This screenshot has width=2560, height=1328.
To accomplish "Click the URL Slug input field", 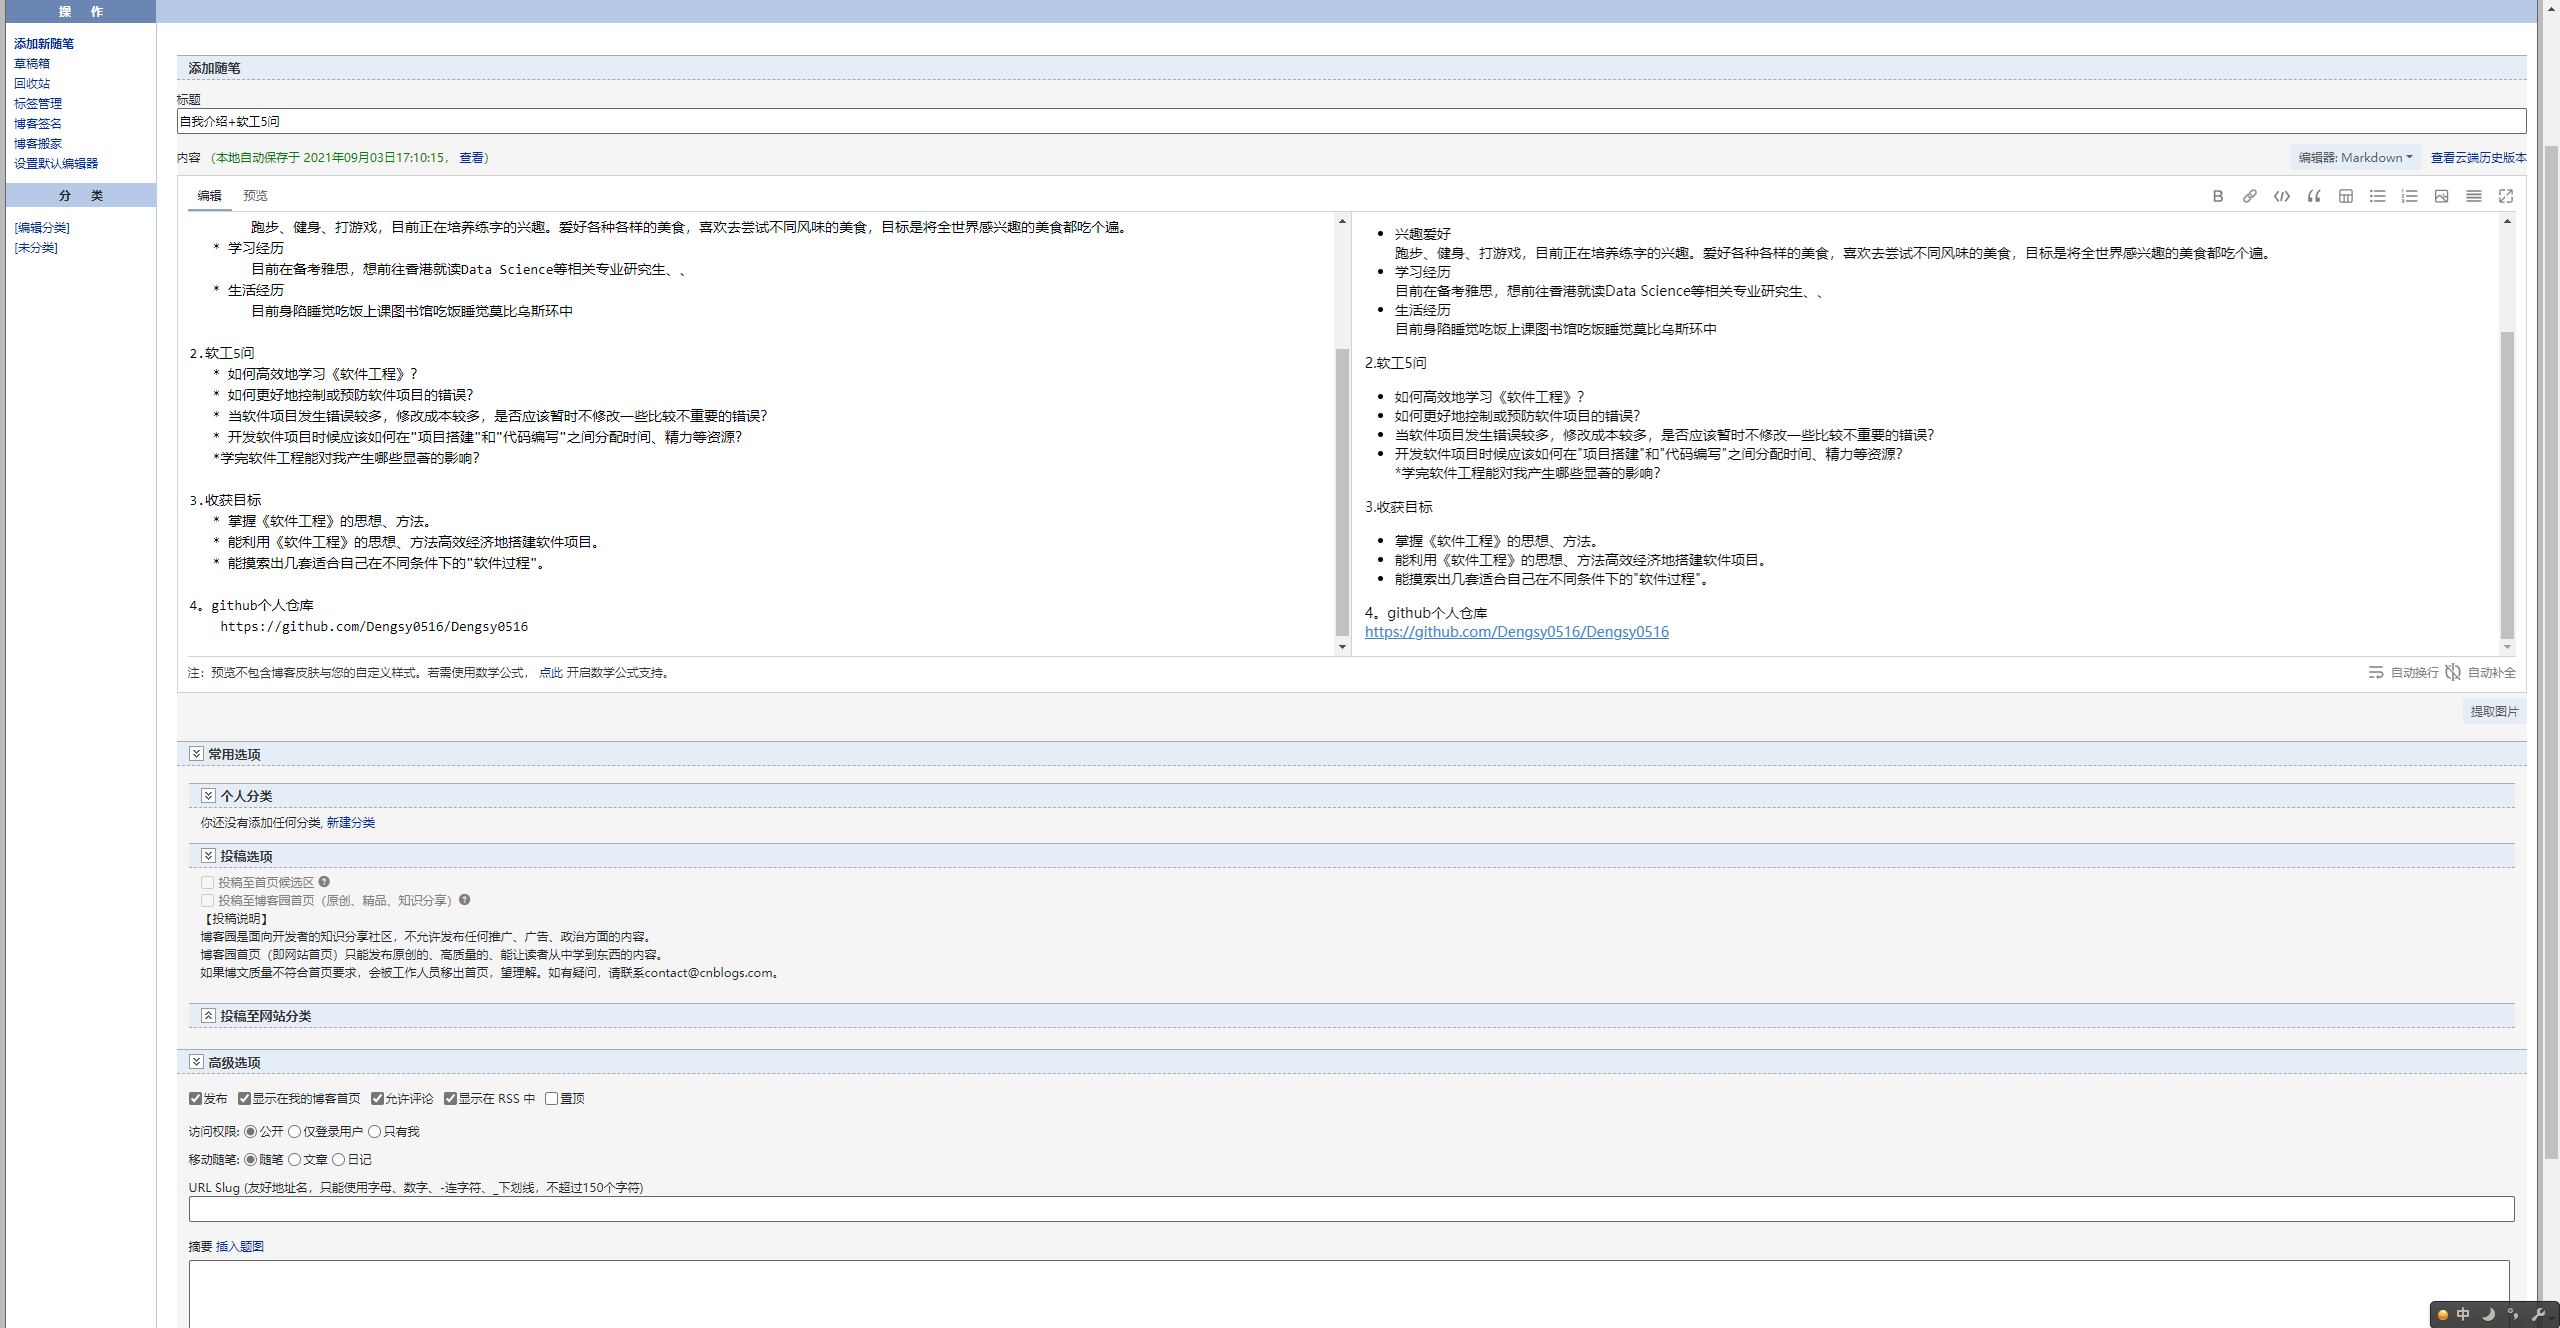I will pos(1350,1209).
